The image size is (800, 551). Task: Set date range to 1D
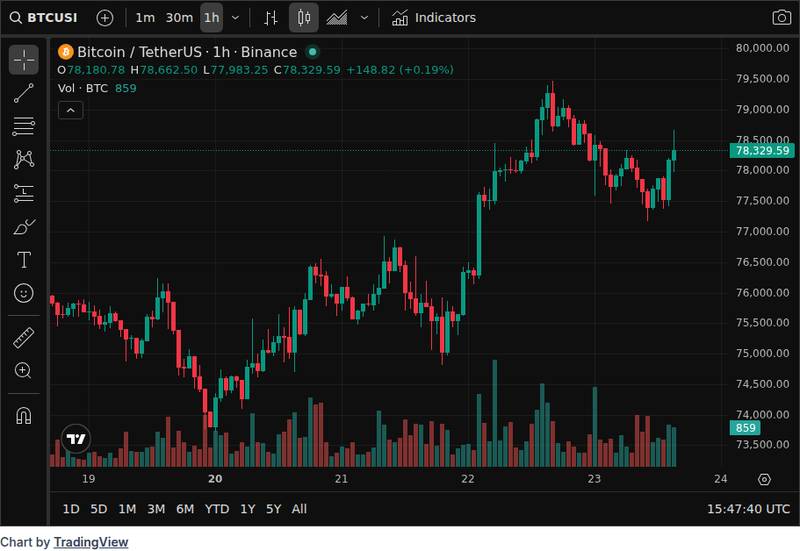tap(71, 509)
